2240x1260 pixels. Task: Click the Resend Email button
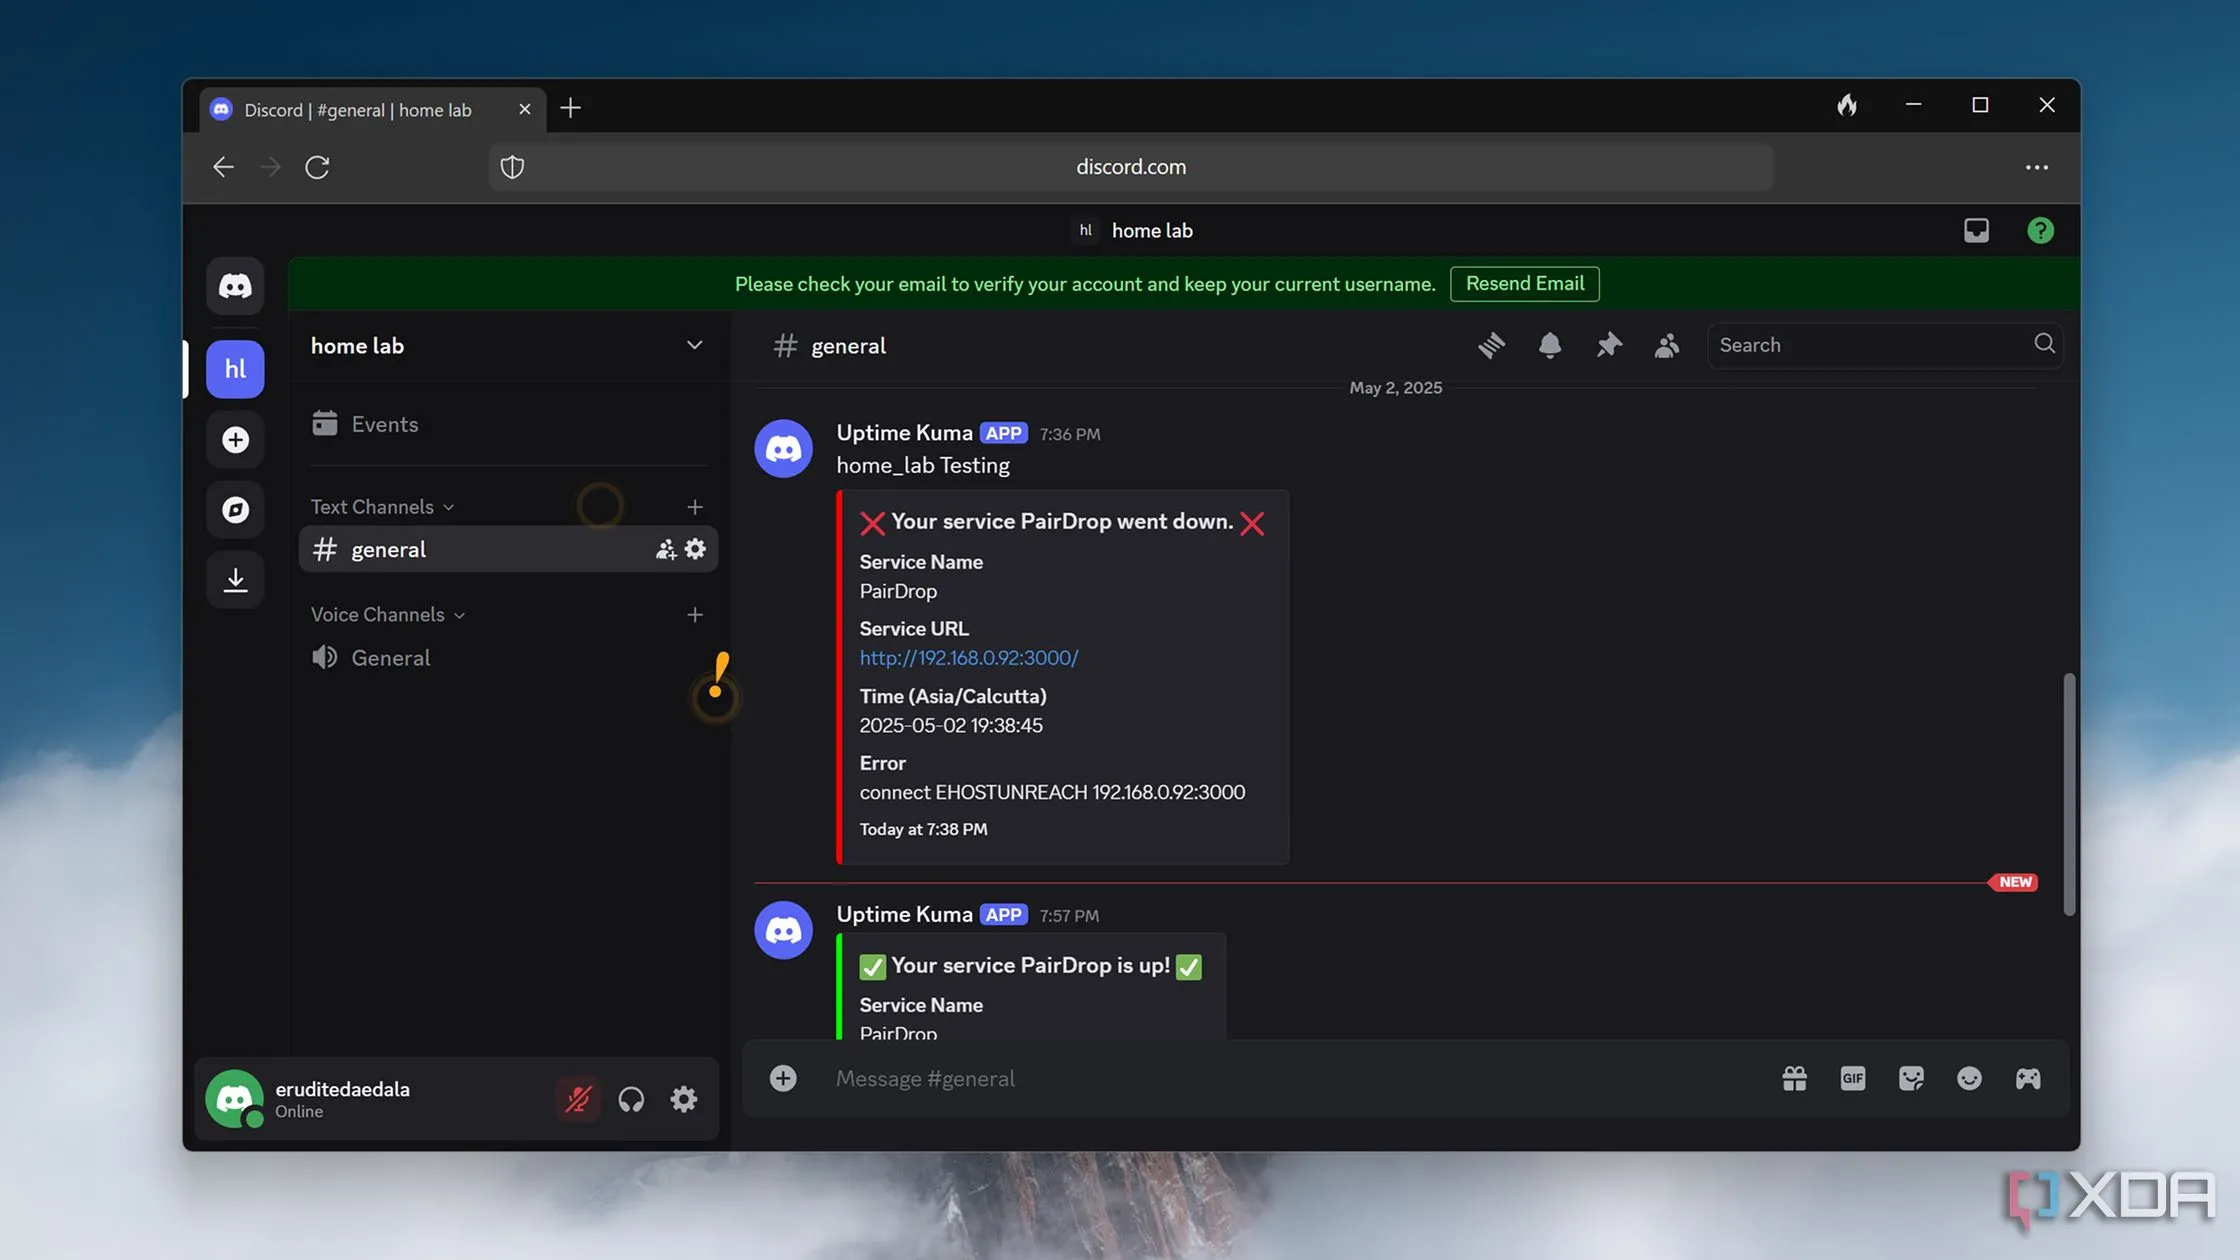[x=1524, y=284]
